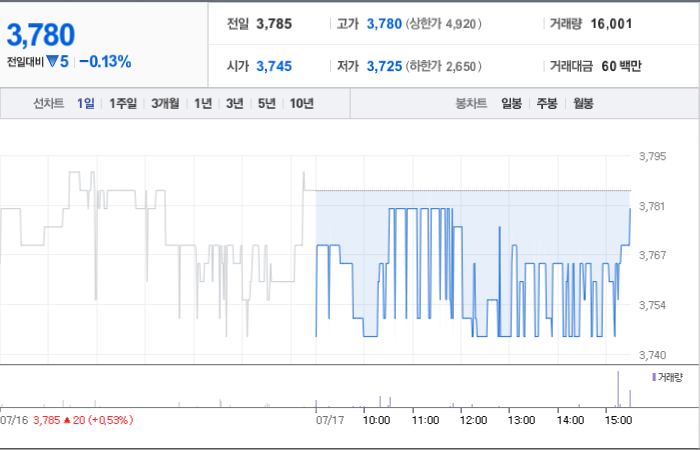Click the upper limit 상한가 4,920
This screenshot has height=450, width=700.
click(x=444, y=24)
